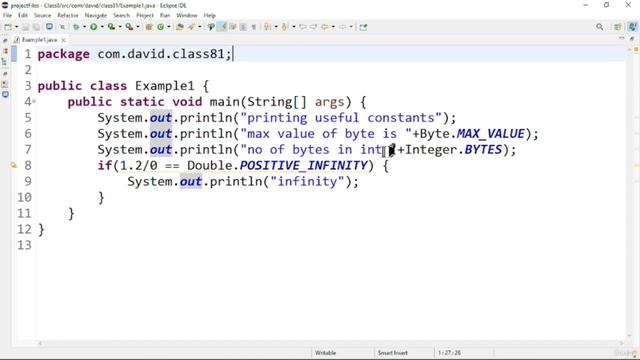
Task: Open the Source menu
Action: pos(42,16)
